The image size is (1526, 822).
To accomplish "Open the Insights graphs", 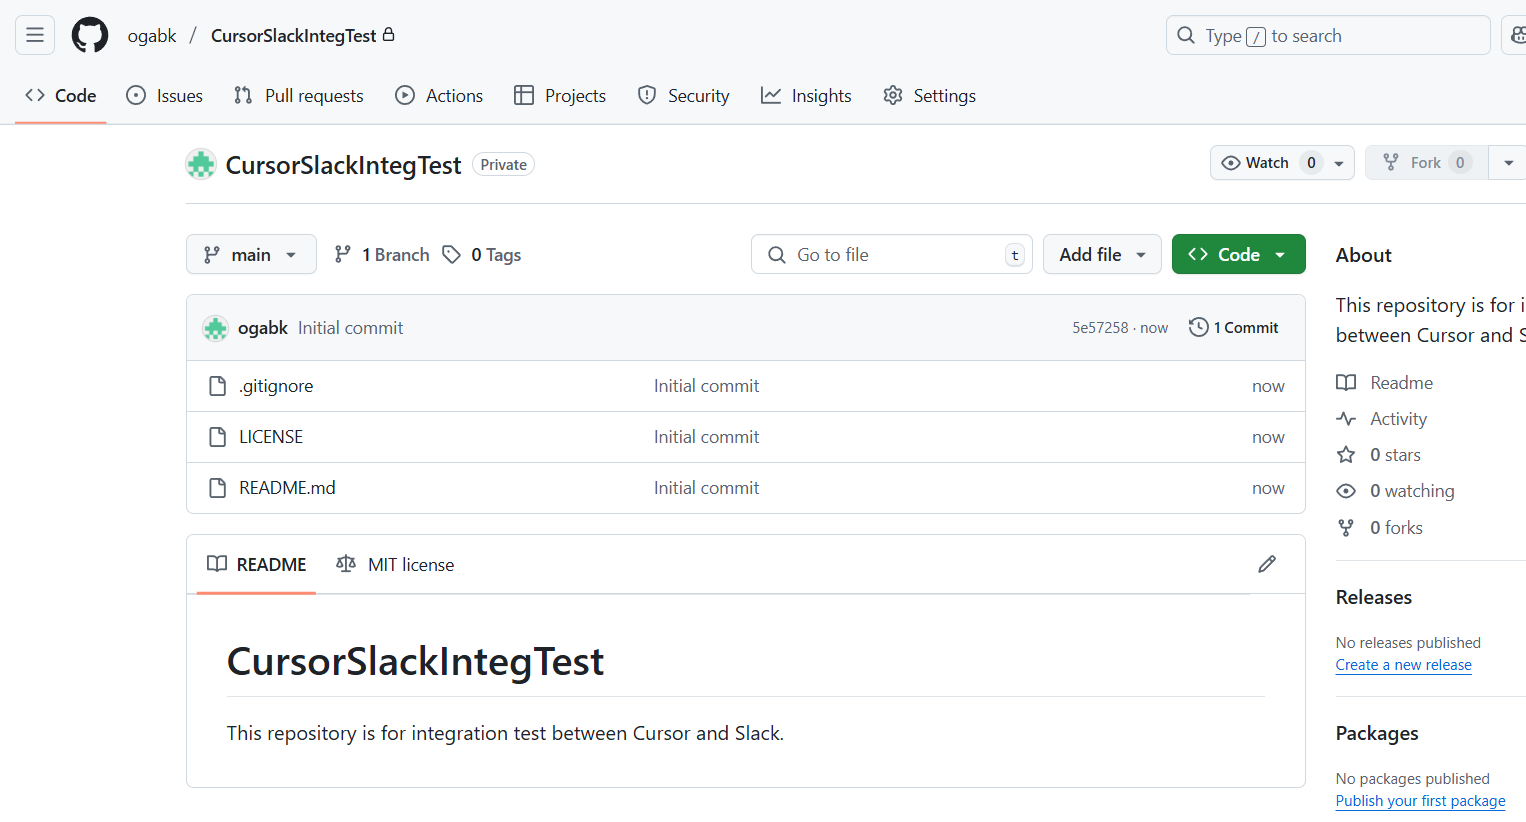I will click(x=806, y=95).
